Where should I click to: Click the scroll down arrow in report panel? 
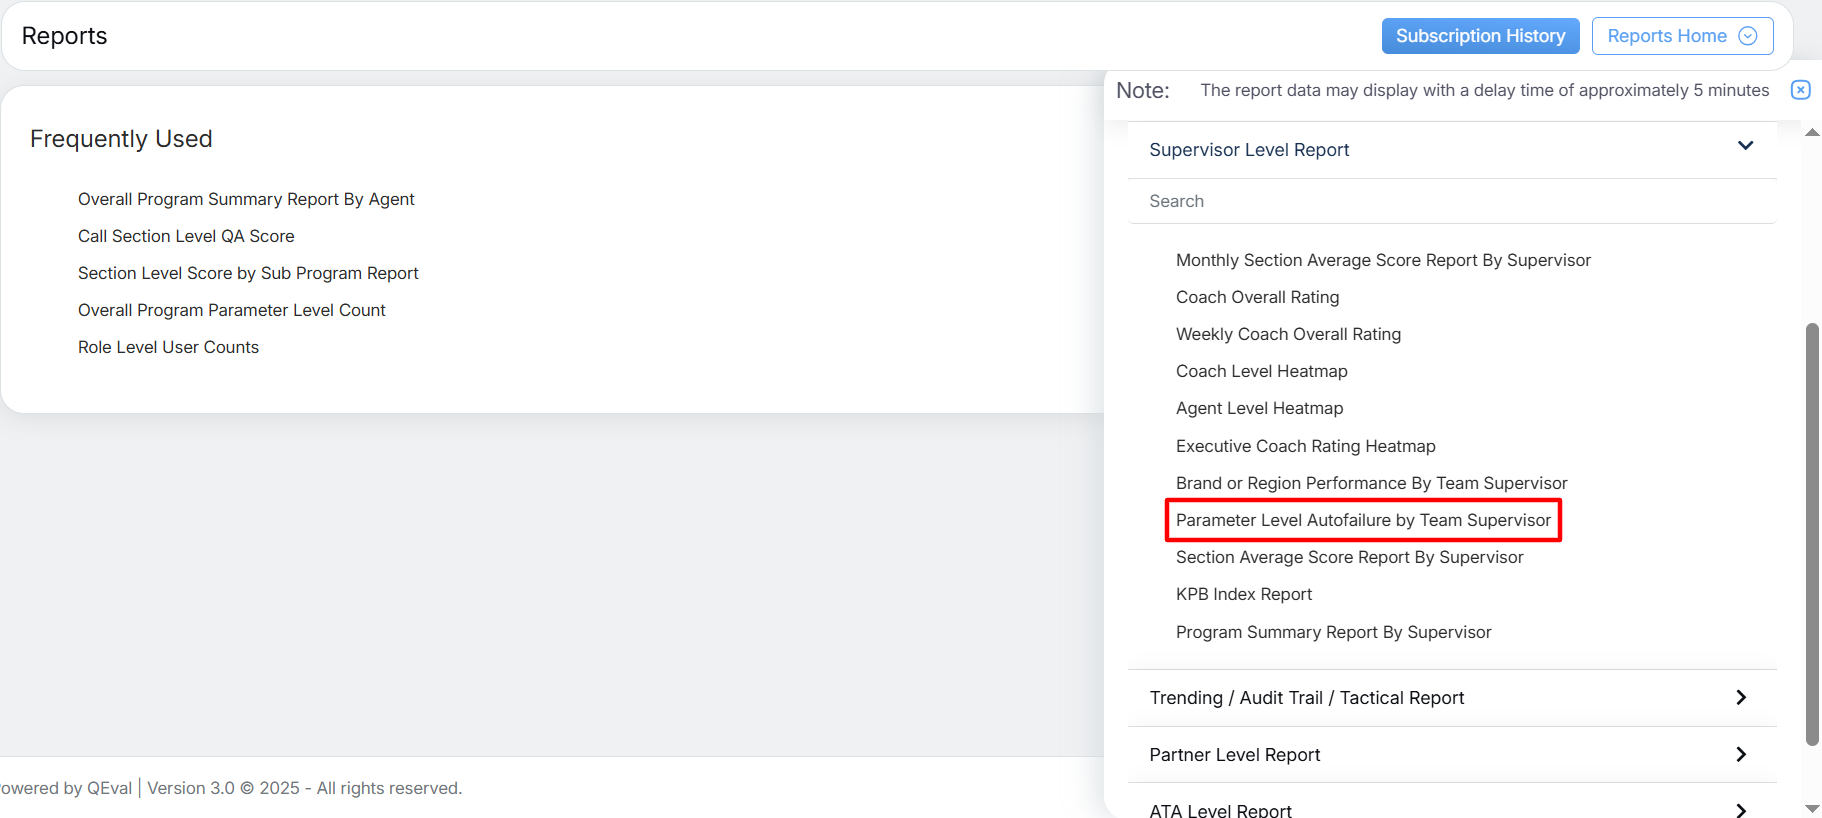pos(1812,808)
